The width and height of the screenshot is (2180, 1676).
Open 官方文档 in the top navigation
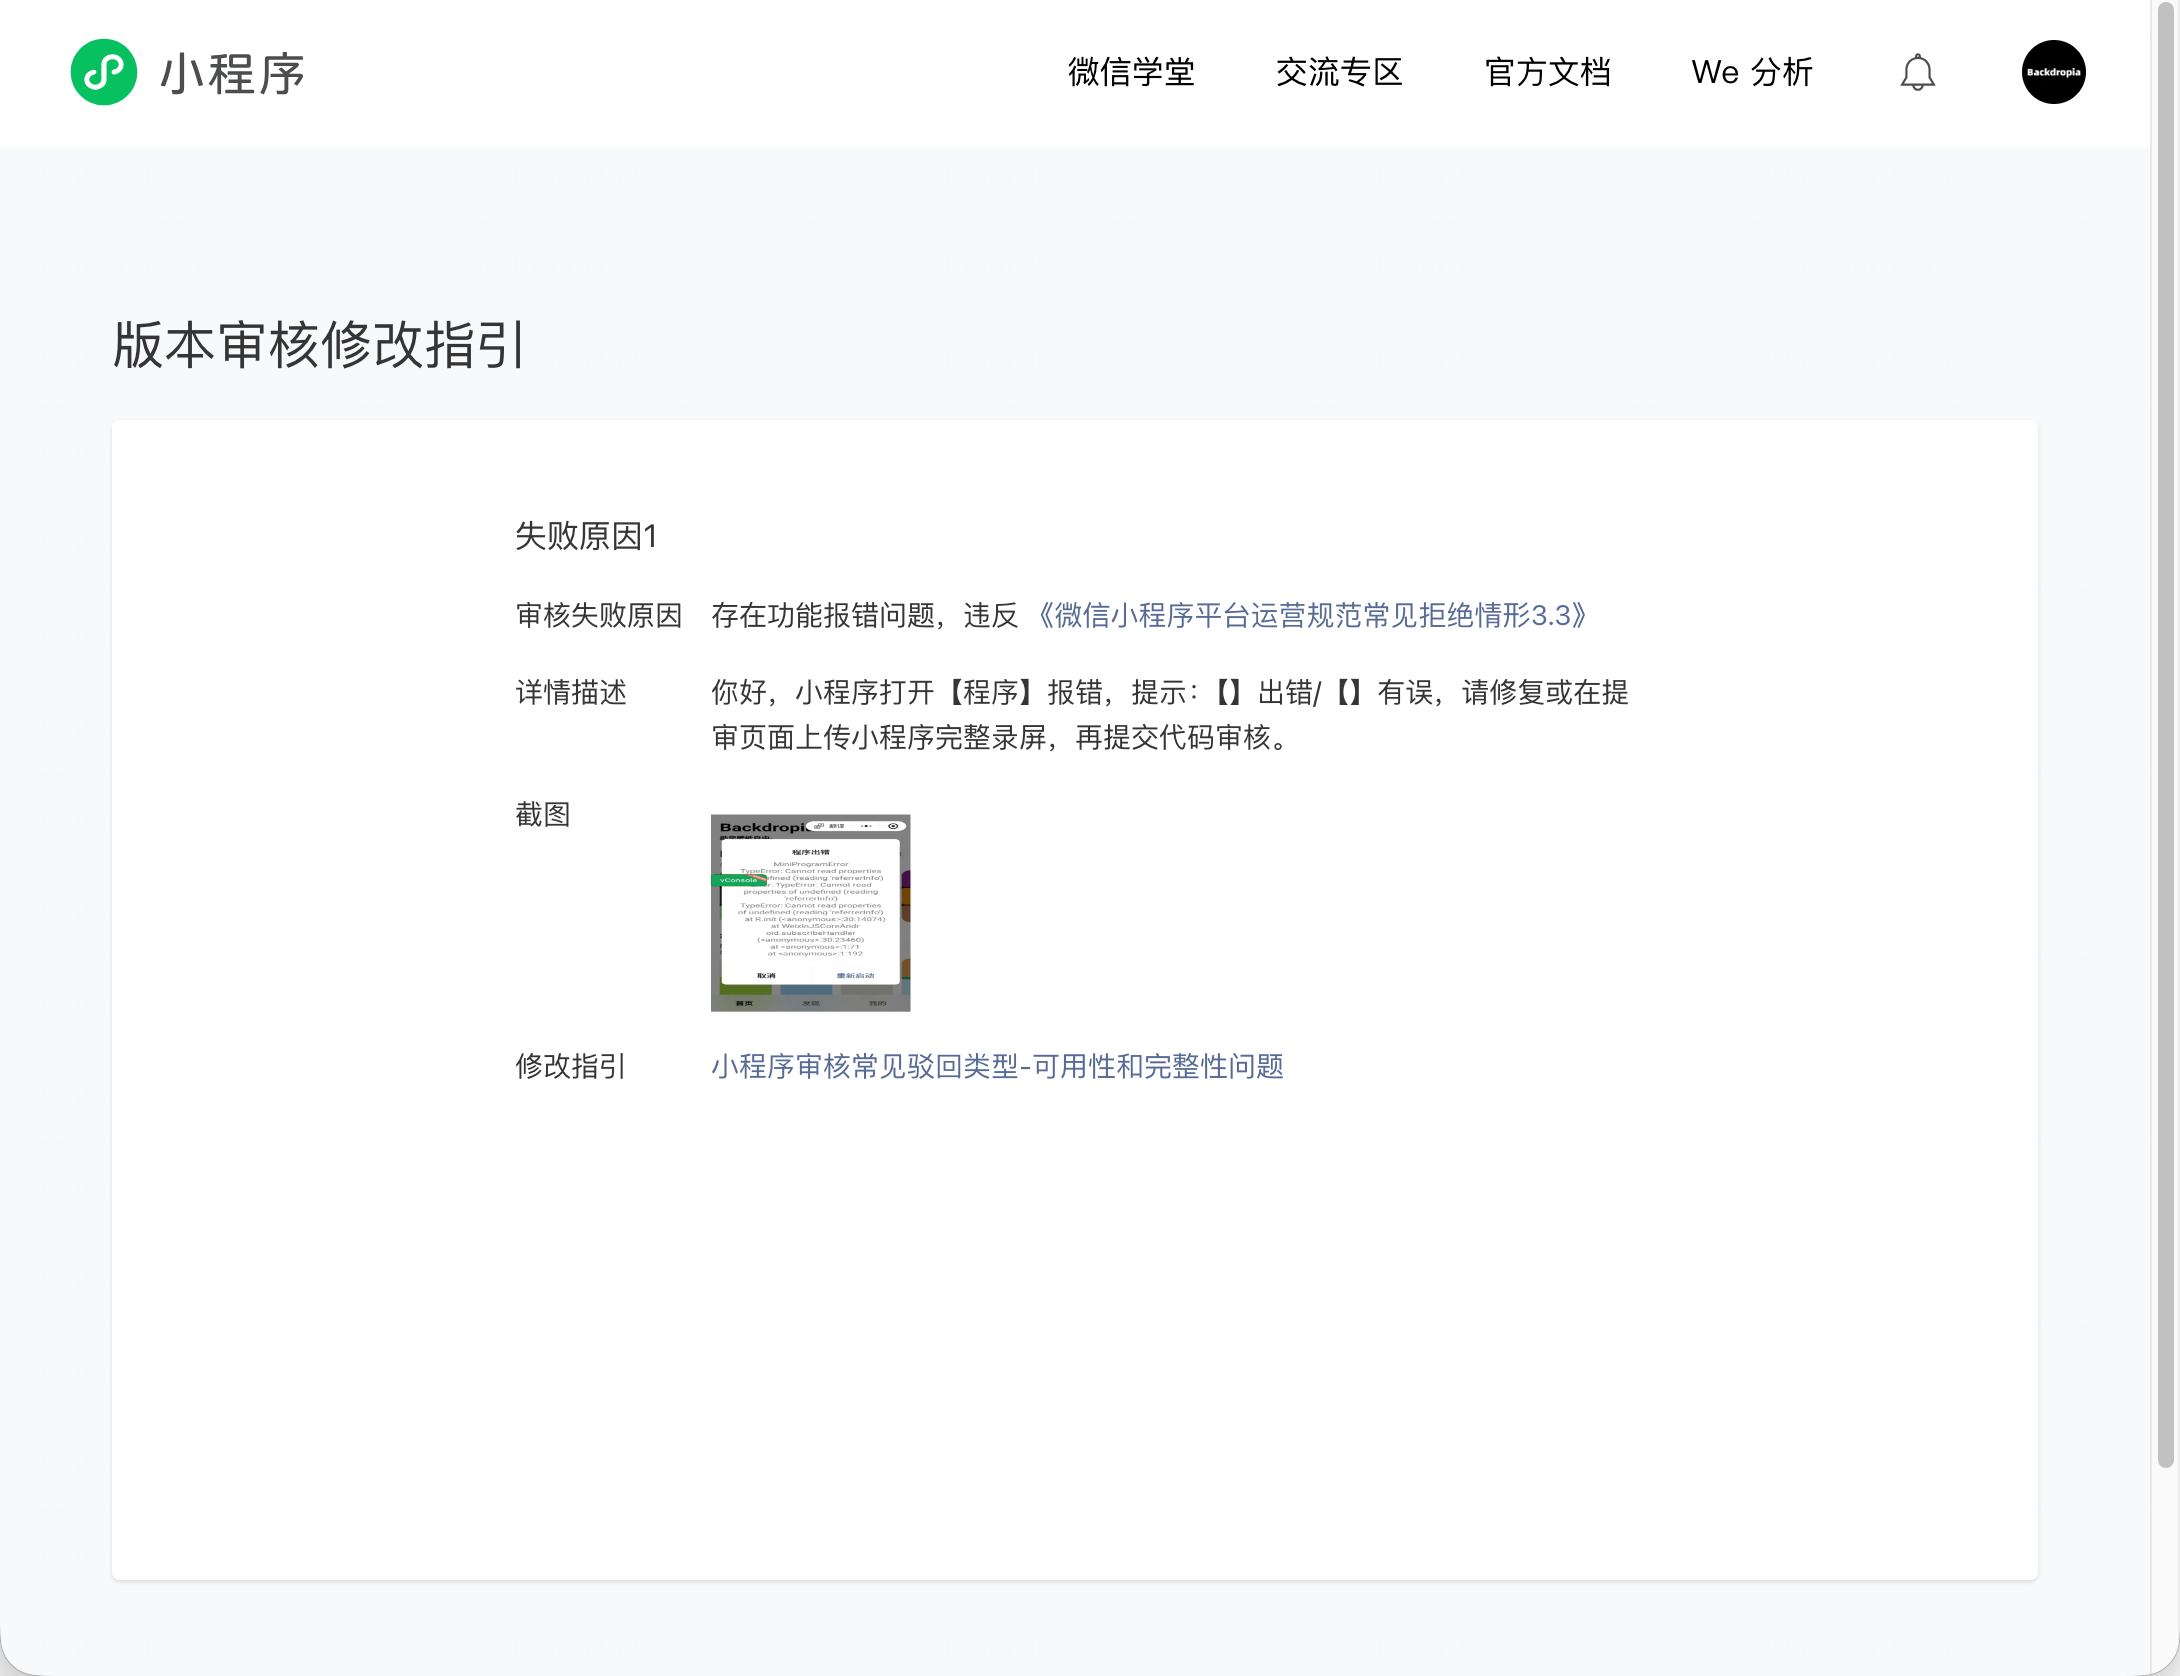tap(1547, 73)
